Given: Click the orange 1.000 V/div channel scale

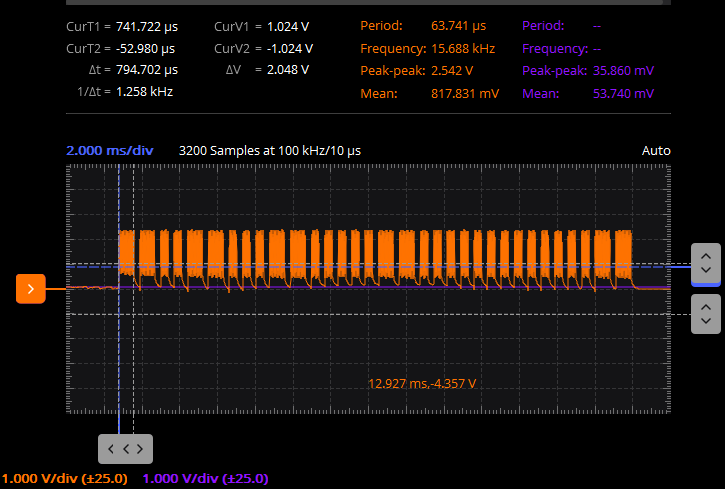Looking at the screenshot, I should tap(64, 478).
